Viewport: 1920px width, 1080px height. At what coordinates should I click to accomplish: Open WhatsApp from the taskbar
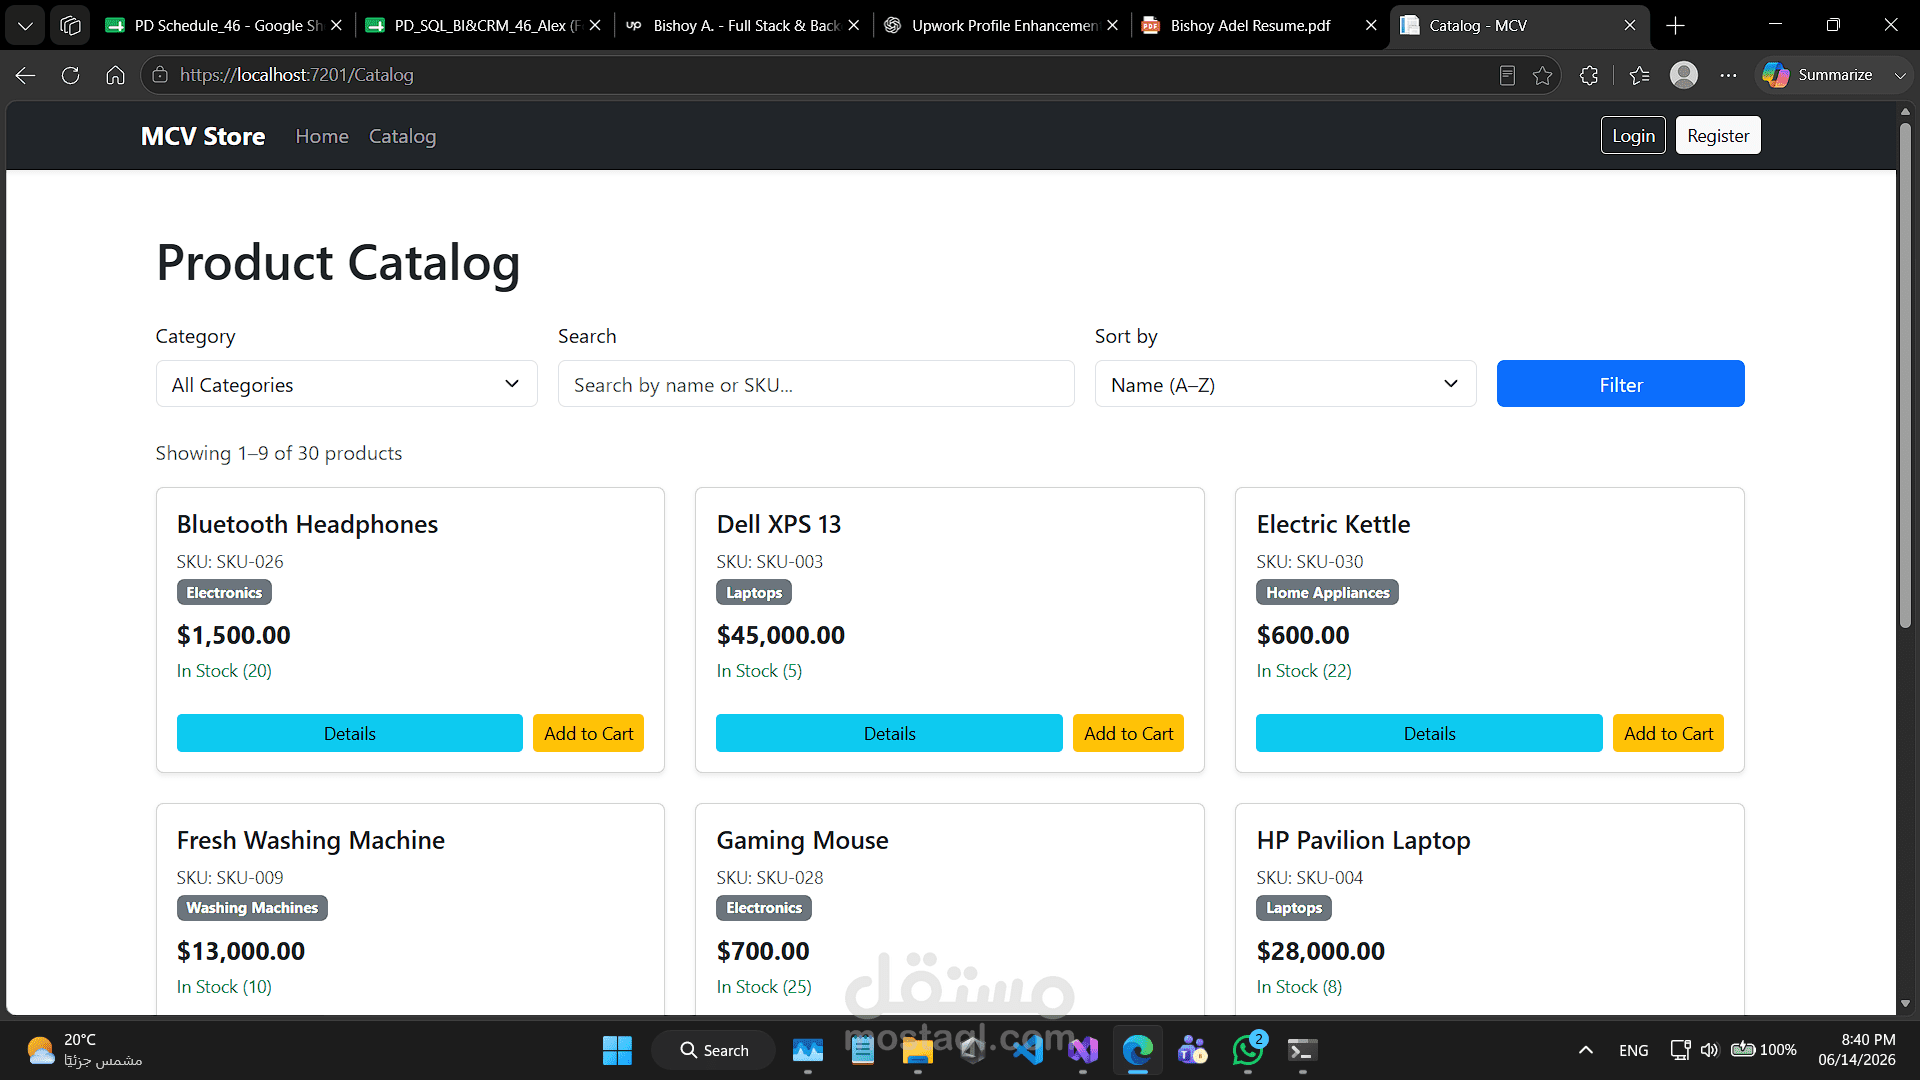1247,1050
